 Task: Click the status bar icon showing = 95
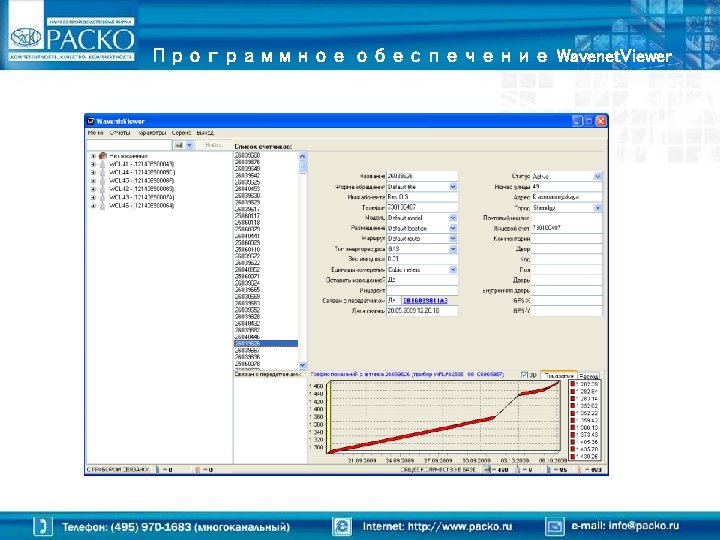[549, 470]
